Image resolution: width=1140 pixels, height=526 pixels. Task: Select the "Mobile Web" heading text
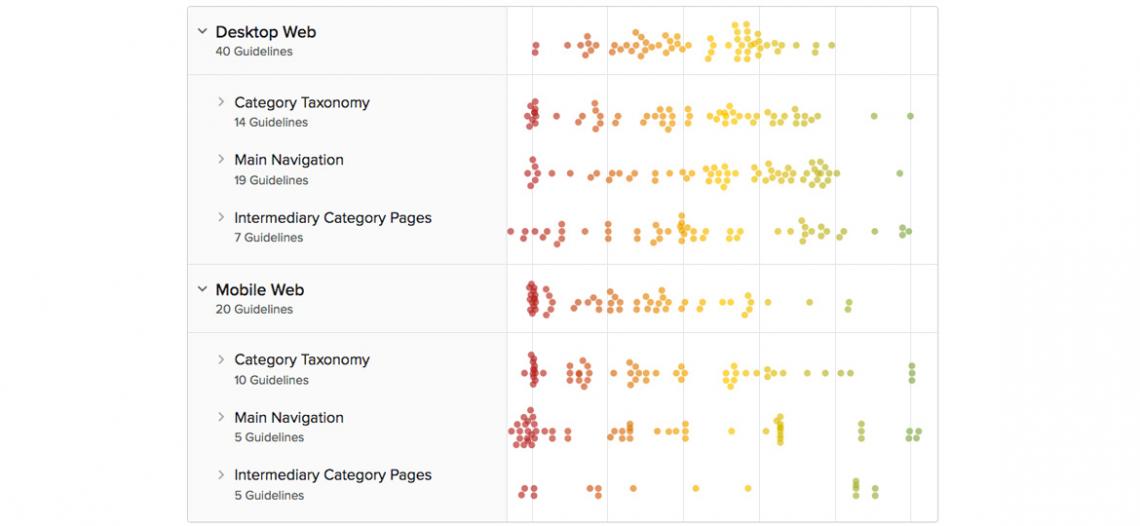[260, 290]
